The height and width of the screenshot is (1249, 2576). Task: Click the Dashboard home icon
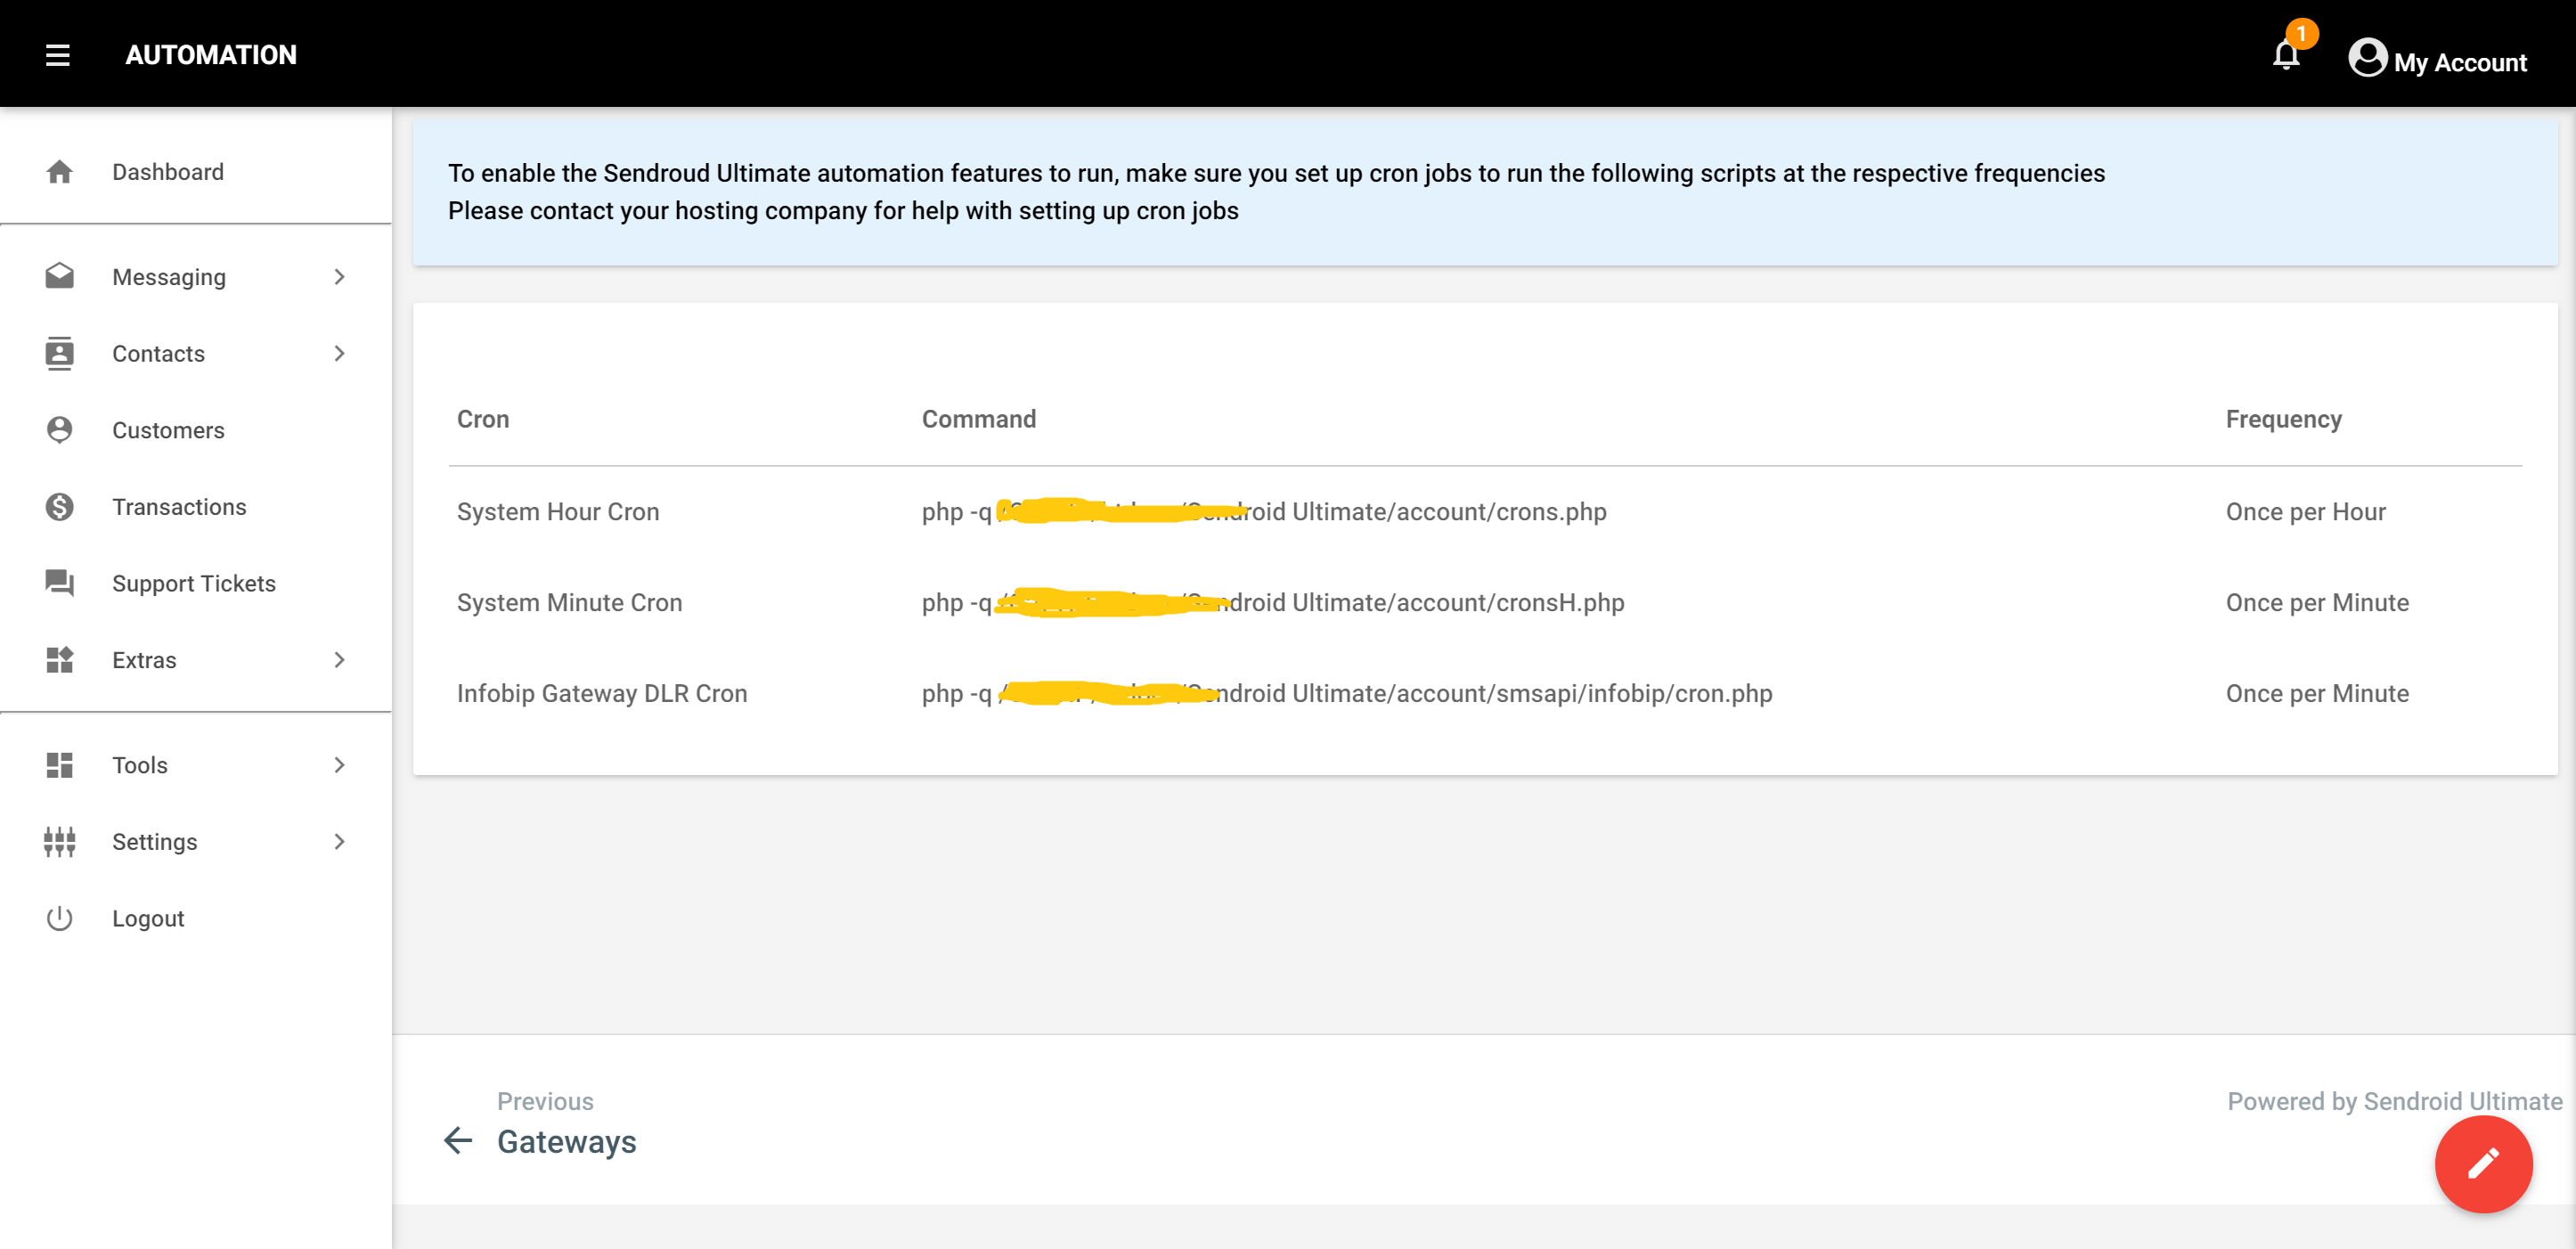tap(59, 172)
